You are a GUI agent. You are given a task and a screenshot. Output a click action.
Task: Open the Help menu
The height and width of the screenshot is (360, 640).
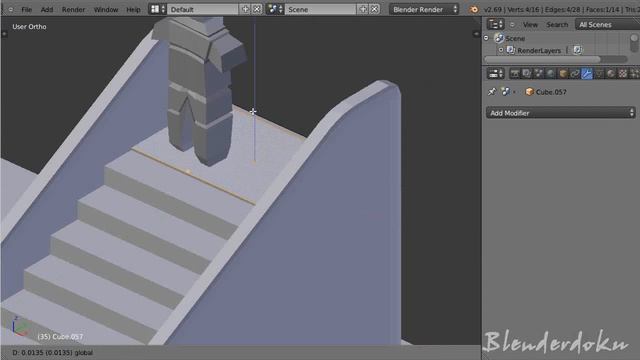tap(133, 9)
